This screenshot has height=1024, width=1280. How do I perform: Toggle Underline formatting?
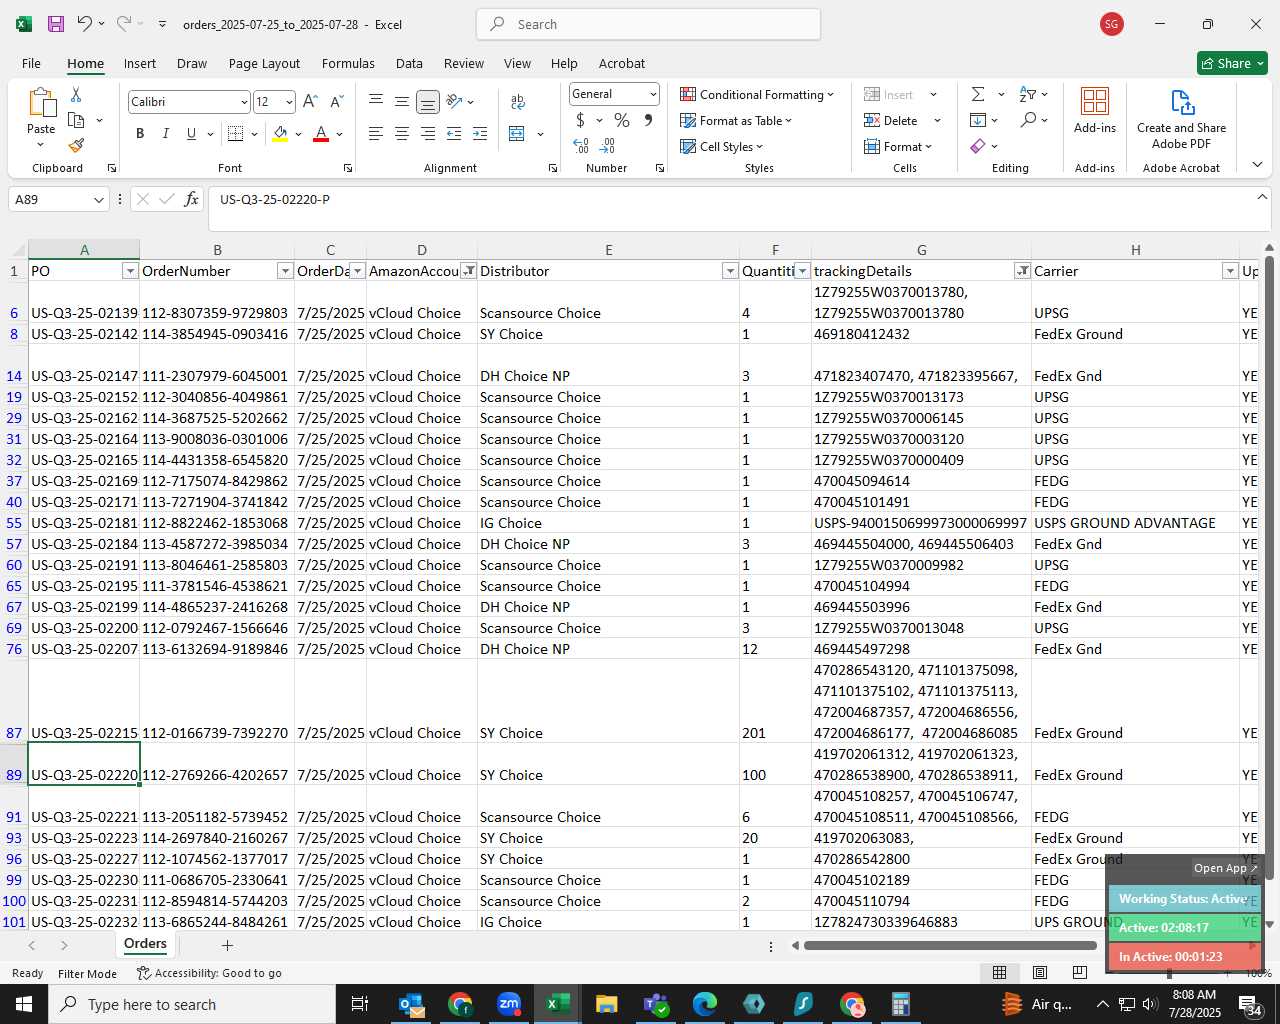click(x=191, y=134)
